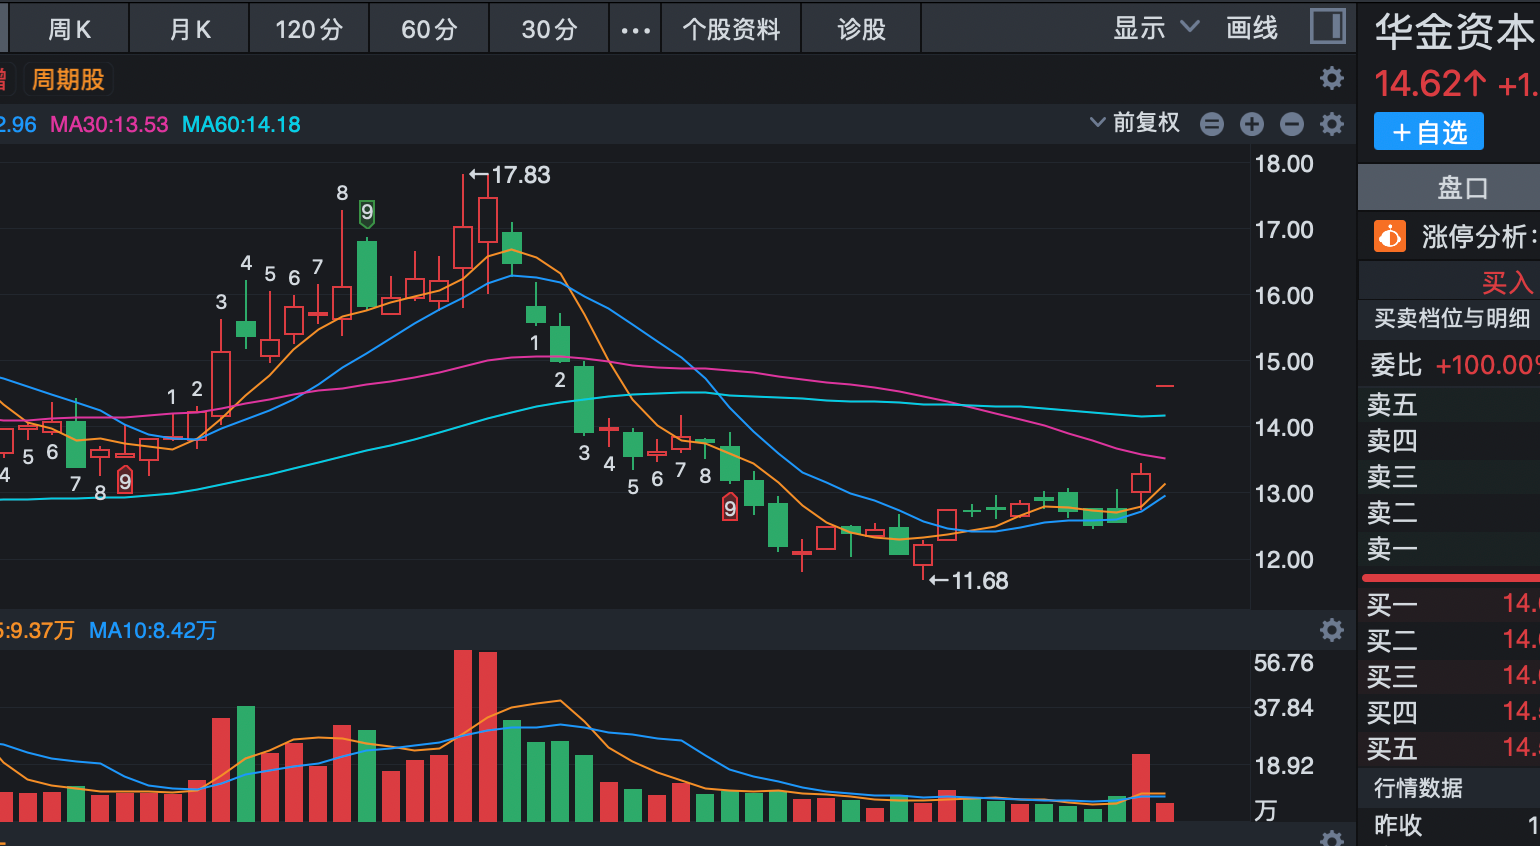Expand the 显示 display dropdown
Image resolution: width=1540 pixels, height=846 pixels.
[x=1156, y=28]
